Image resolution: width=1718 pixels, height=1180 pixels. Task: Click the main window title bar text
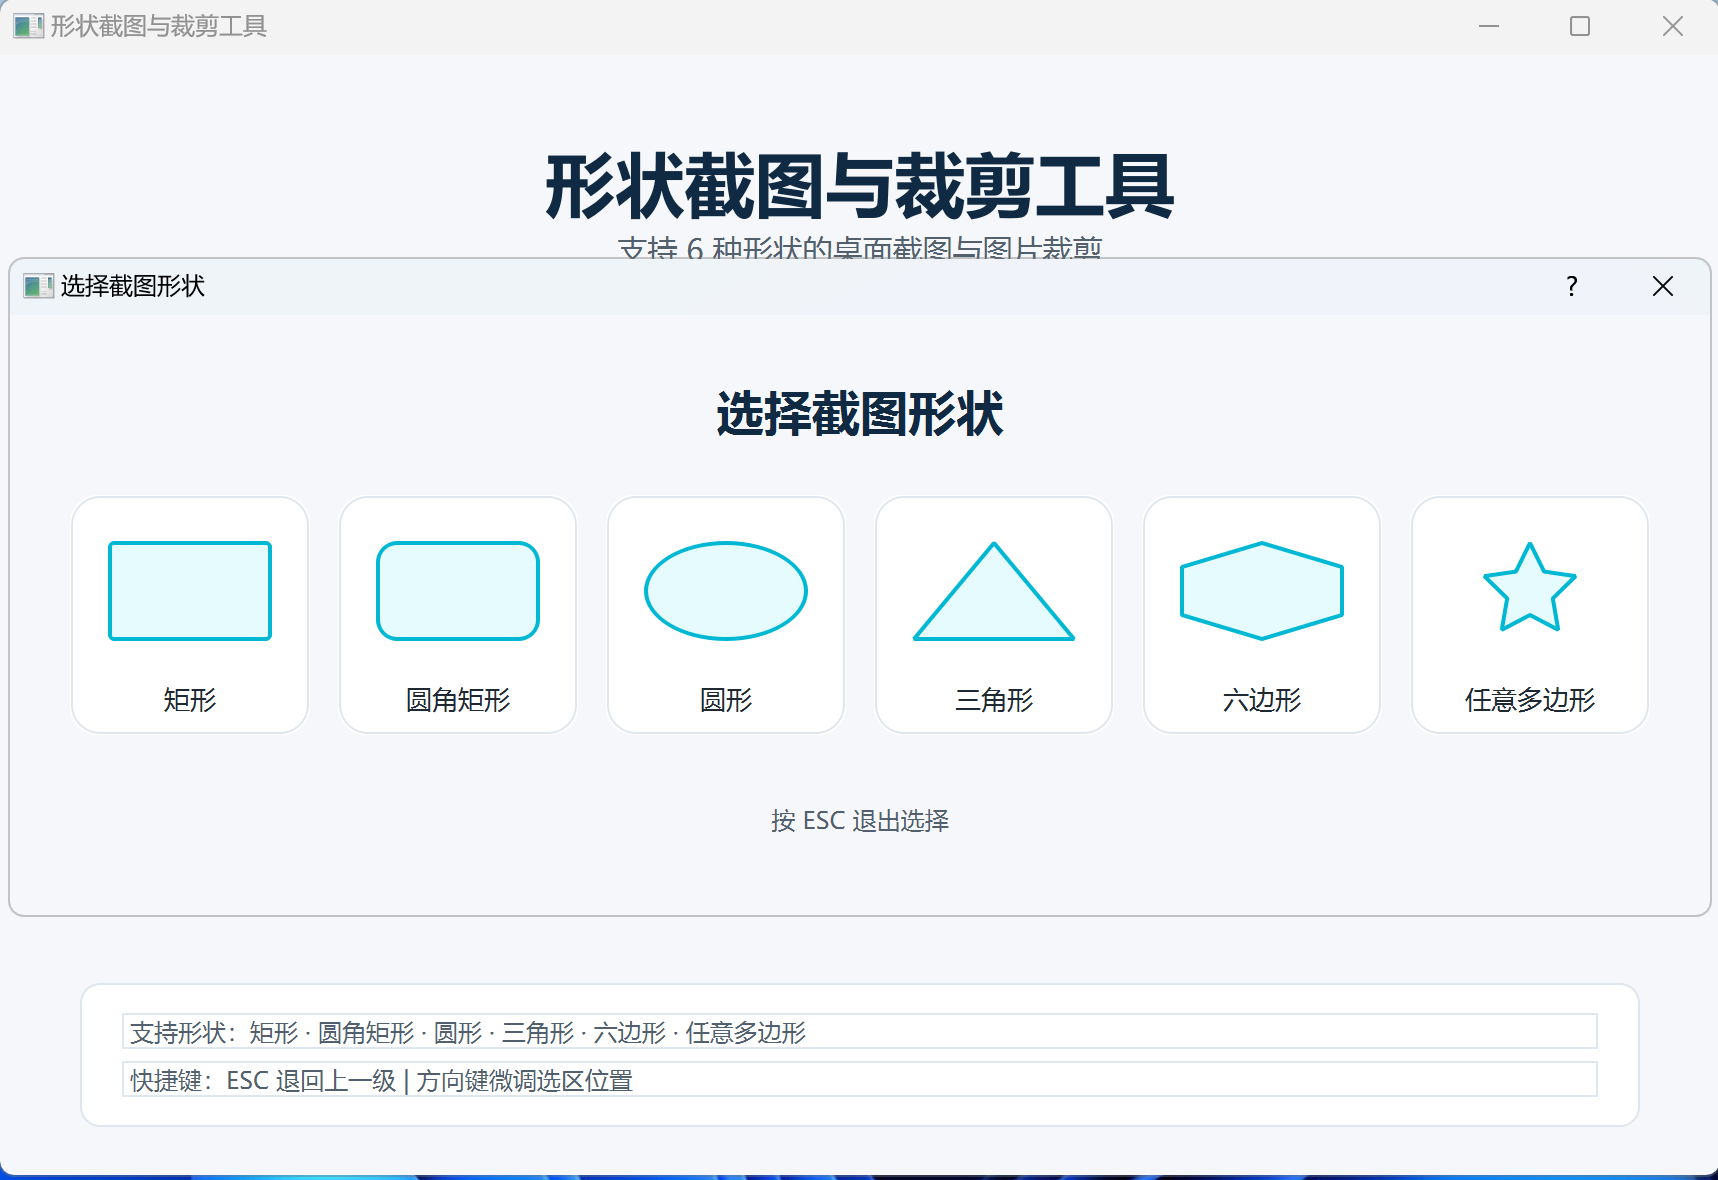tap(159, 26)
